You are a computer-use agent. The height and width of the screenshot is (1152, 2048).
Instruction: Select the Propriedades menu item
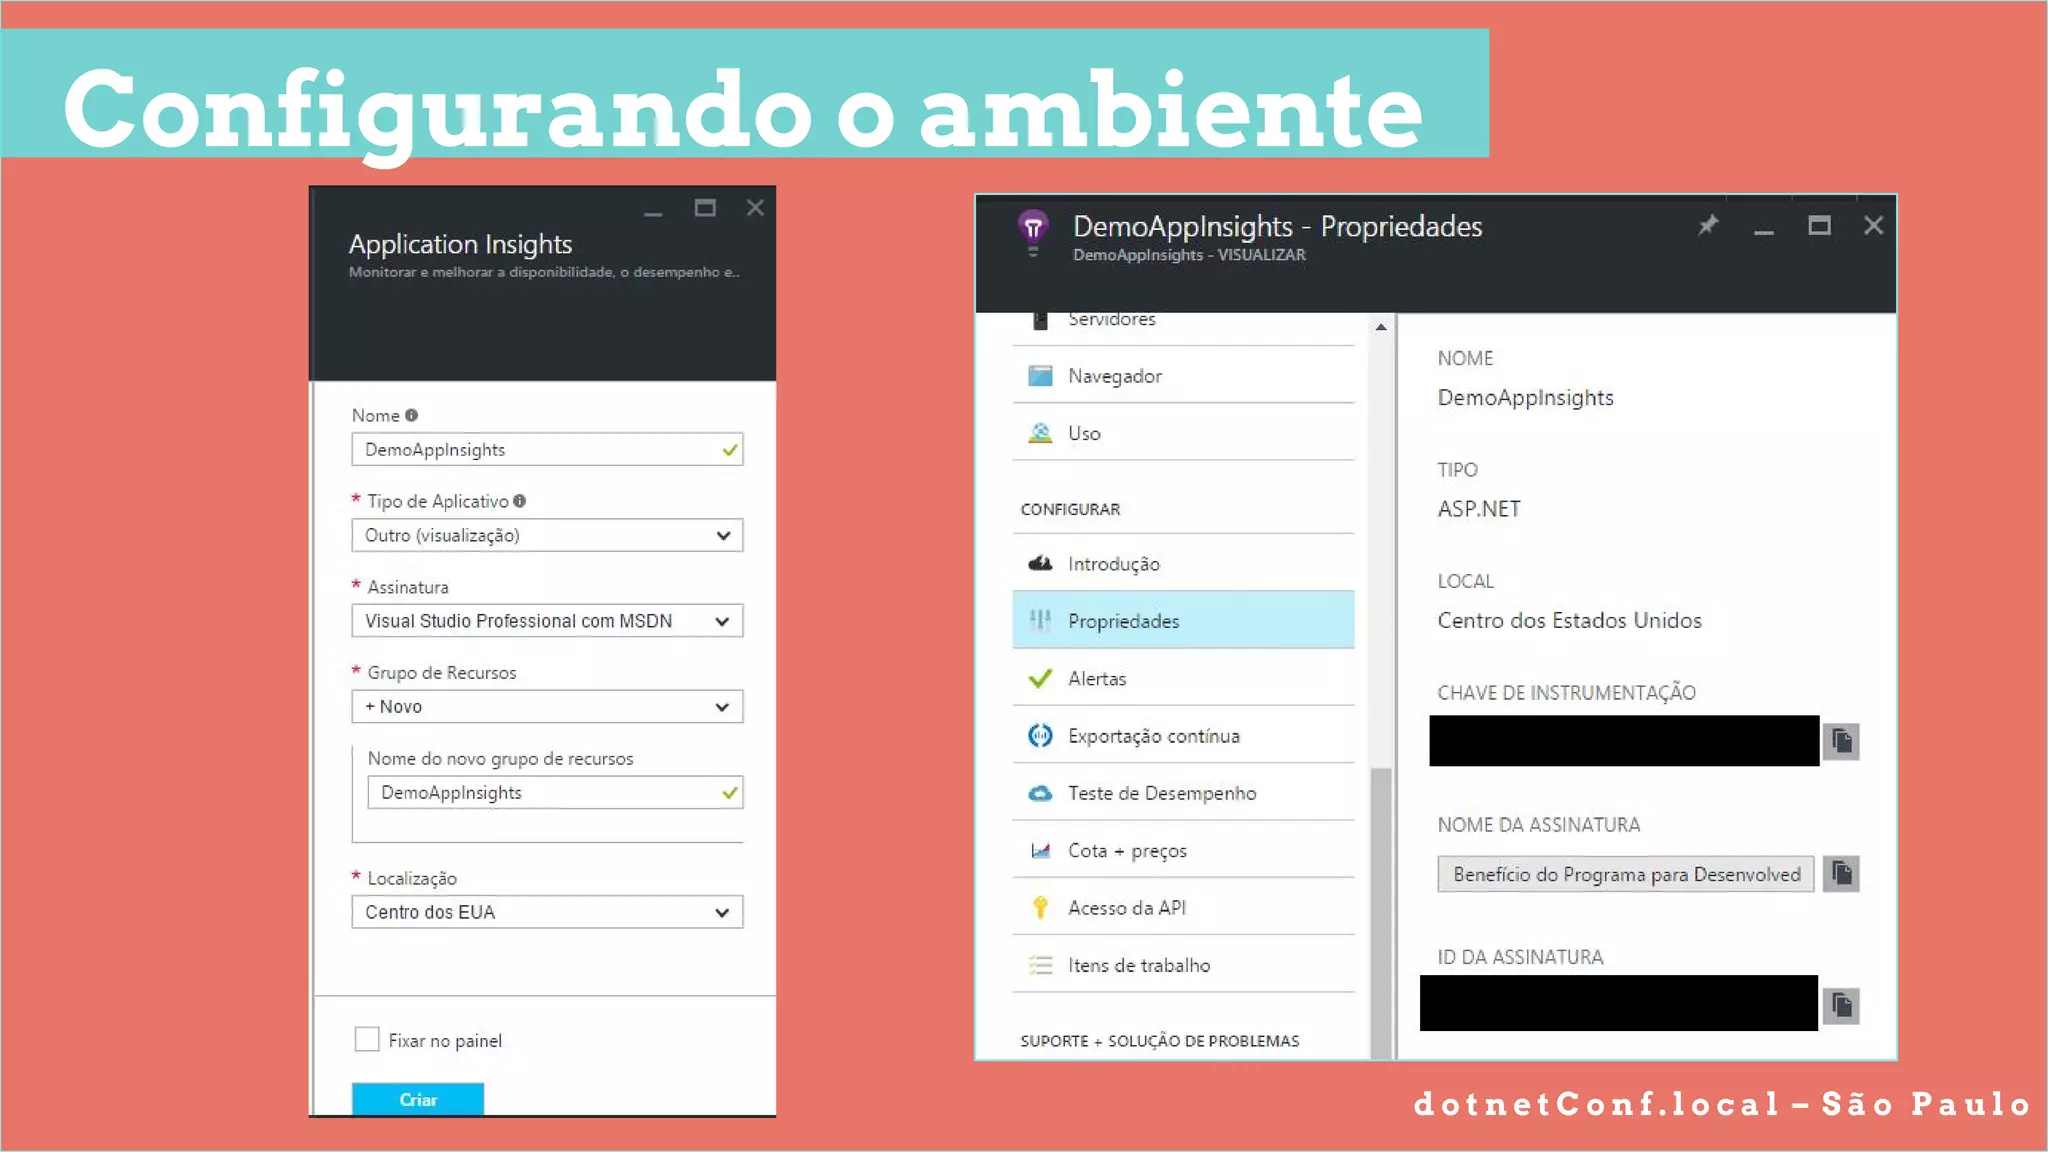pos(1183,620)
